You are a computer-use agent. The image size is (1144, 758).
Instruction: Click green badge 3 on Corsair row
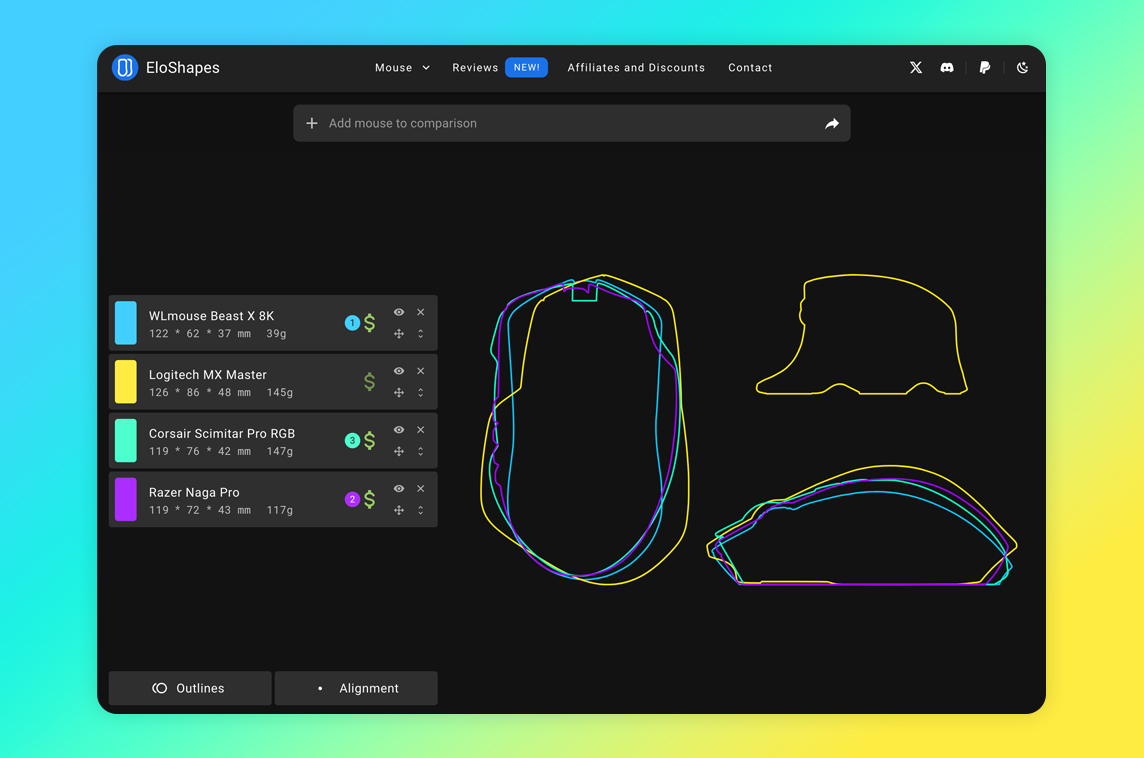(x=352, y=441)
